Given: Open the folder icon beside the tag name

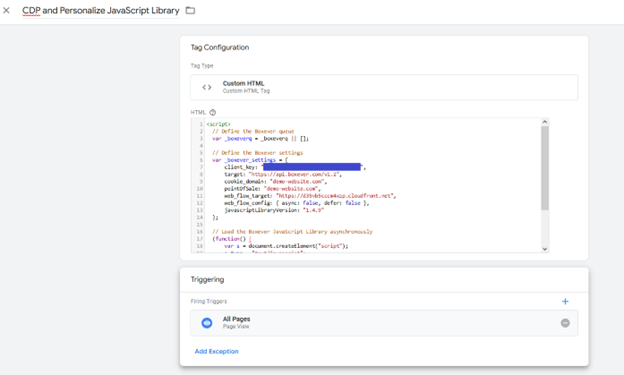Looking at the screenshot, I should (191, 10).
